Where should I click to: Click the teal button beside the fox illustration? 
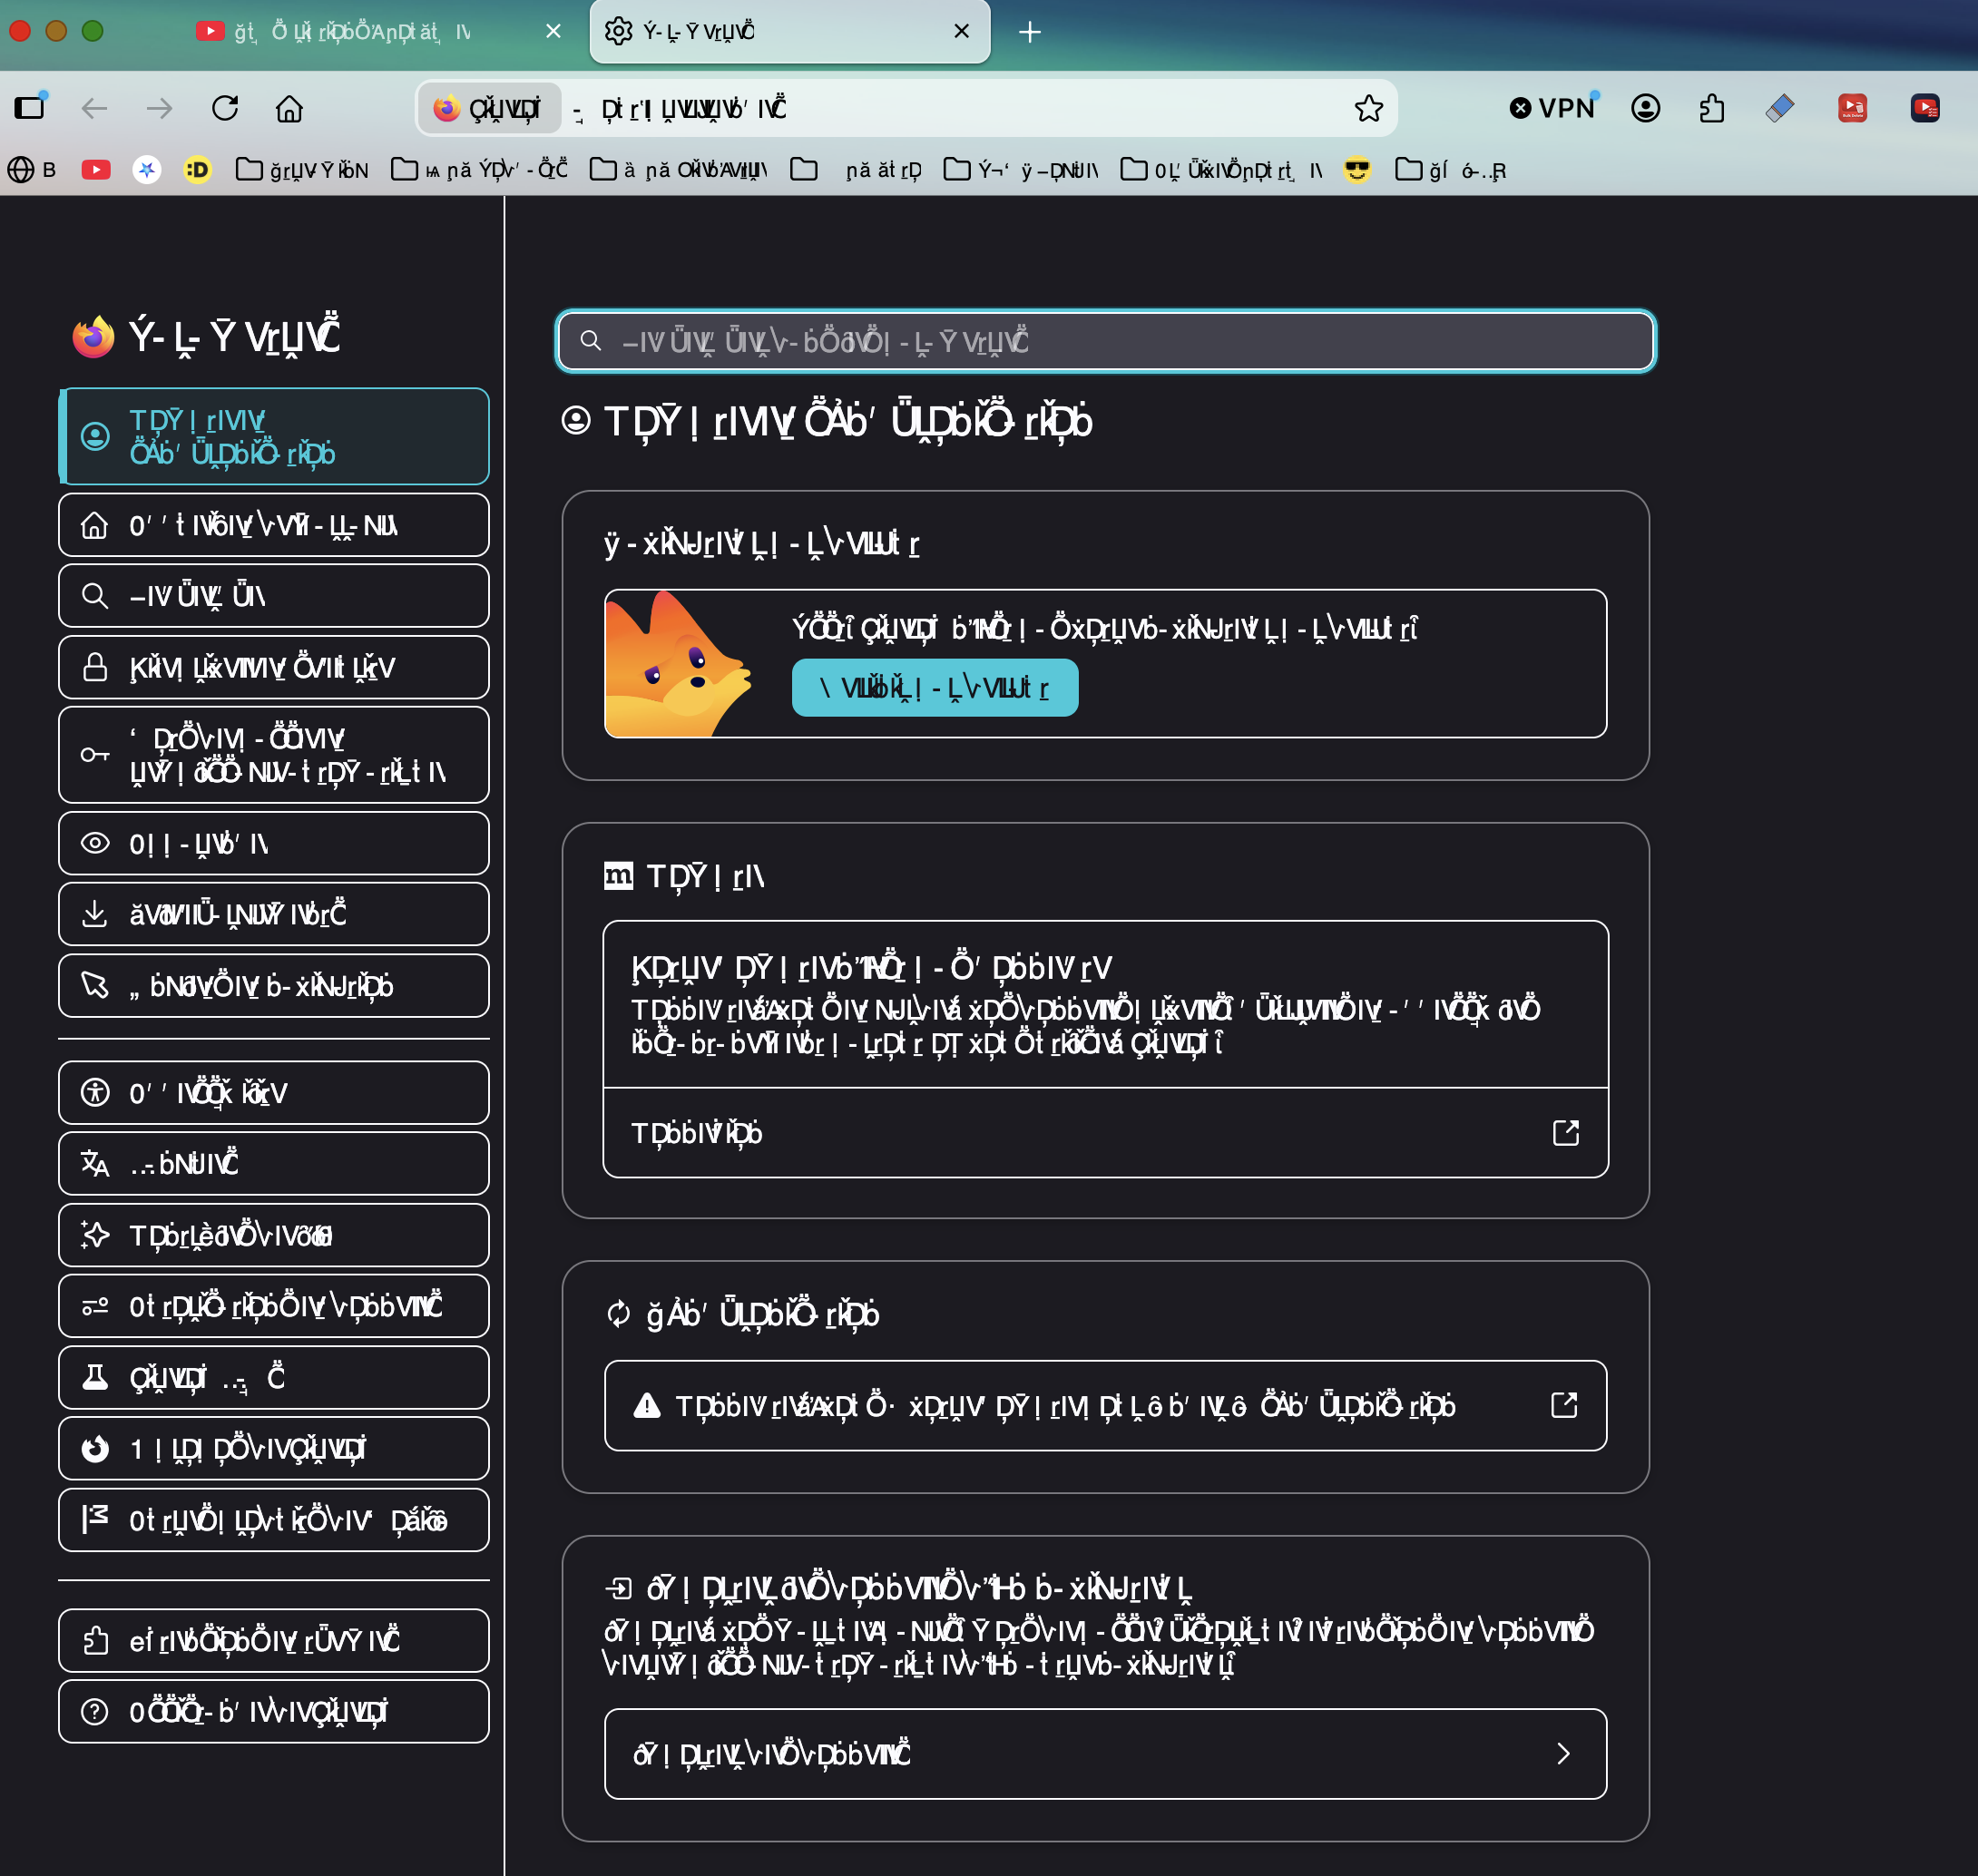935,688
